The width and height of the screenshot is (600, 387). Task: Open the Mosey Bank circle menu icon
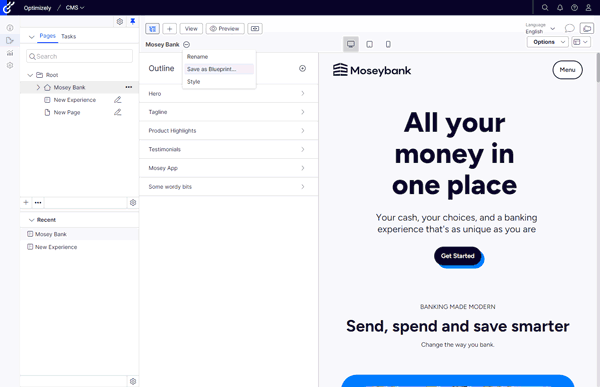click(x=186, y=44)
